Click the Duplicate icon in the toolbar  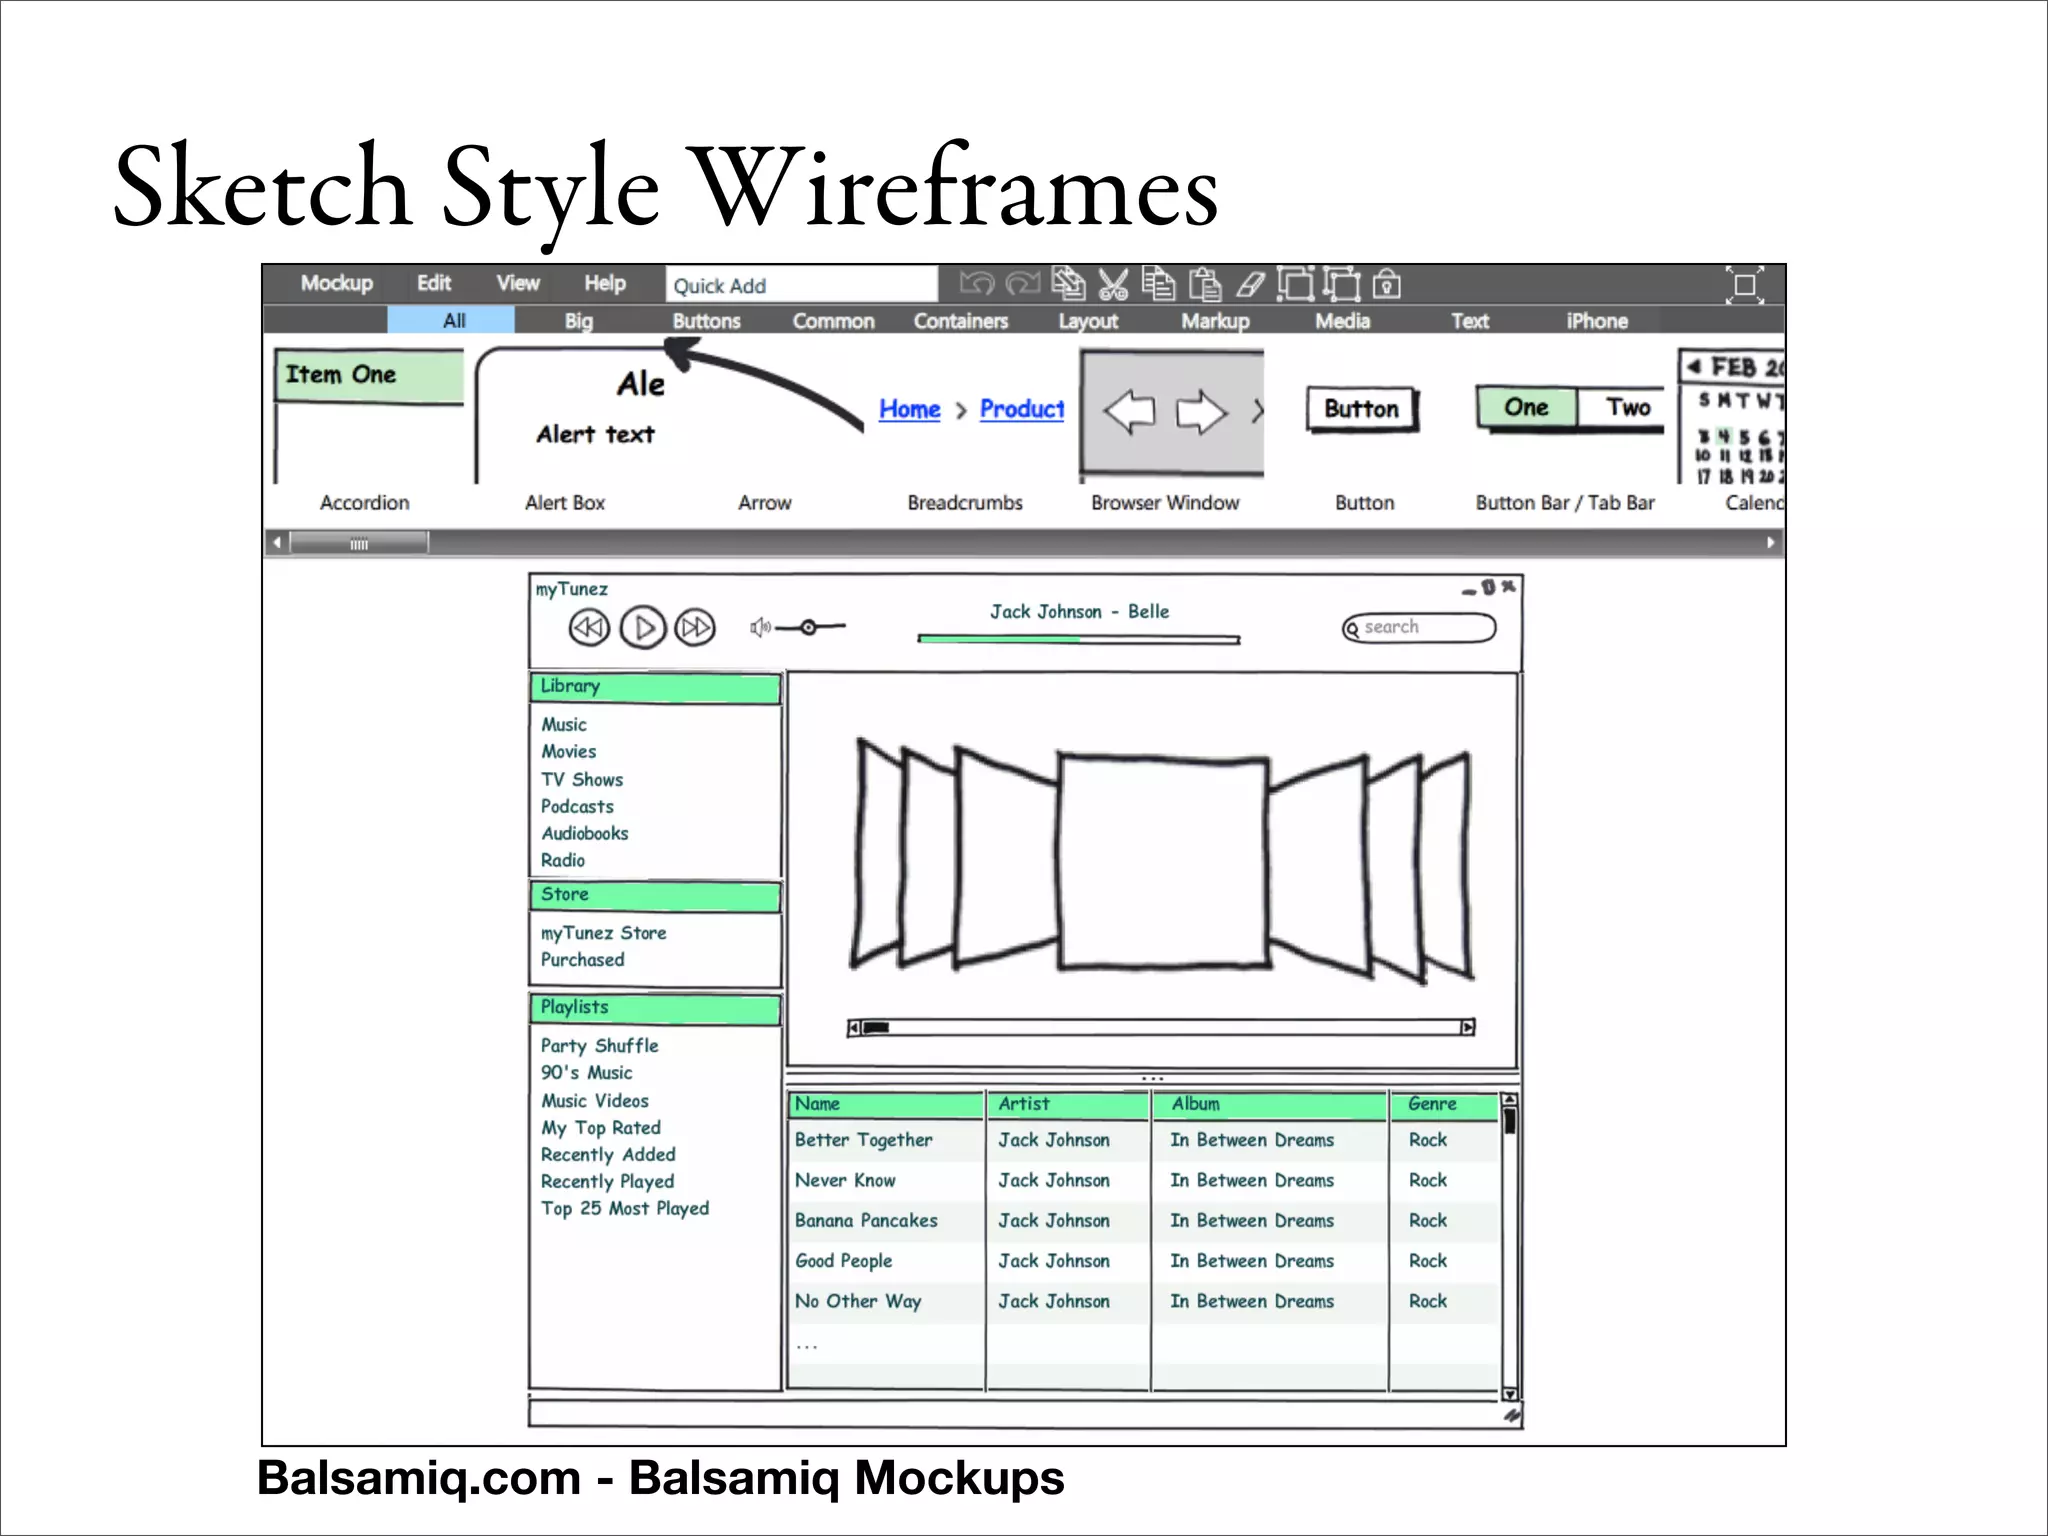click(x=1068, y=285)
